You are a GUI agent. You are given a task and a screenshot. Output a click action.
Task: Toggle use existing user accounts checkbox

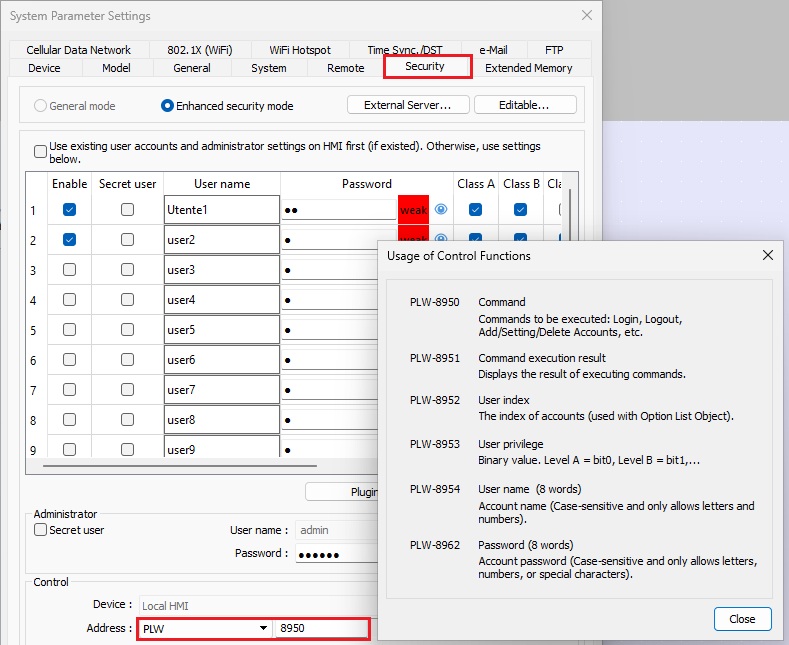[41, 152]
